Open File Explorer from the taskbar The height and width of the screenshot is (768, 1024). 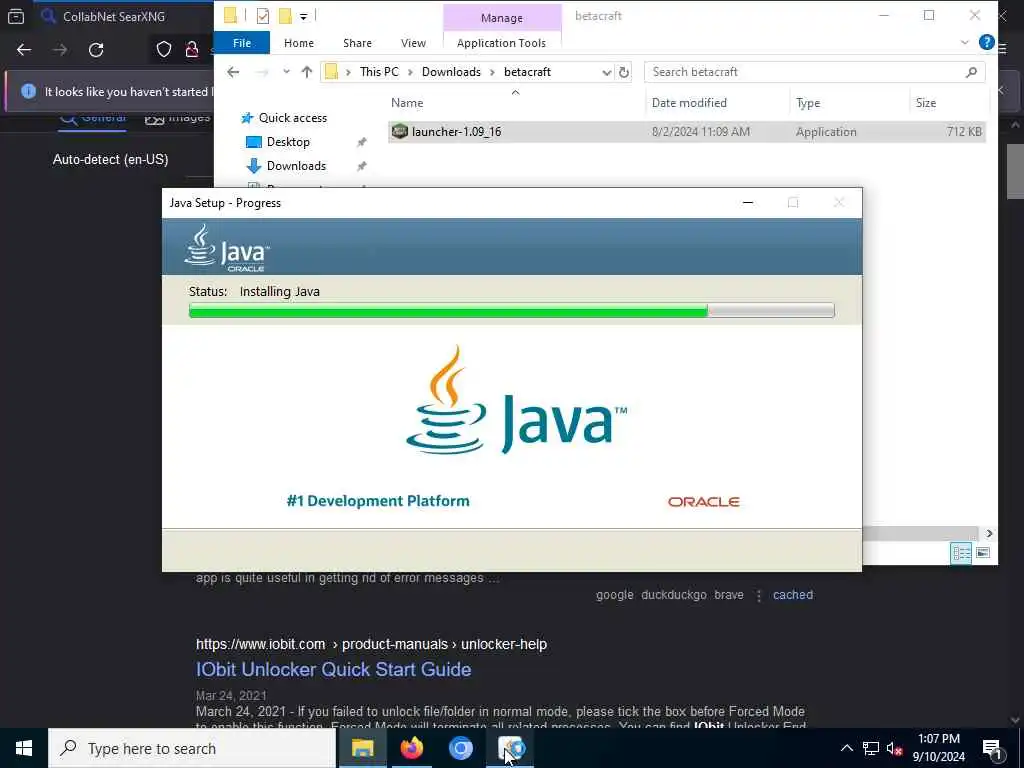(x=362, y=748)
